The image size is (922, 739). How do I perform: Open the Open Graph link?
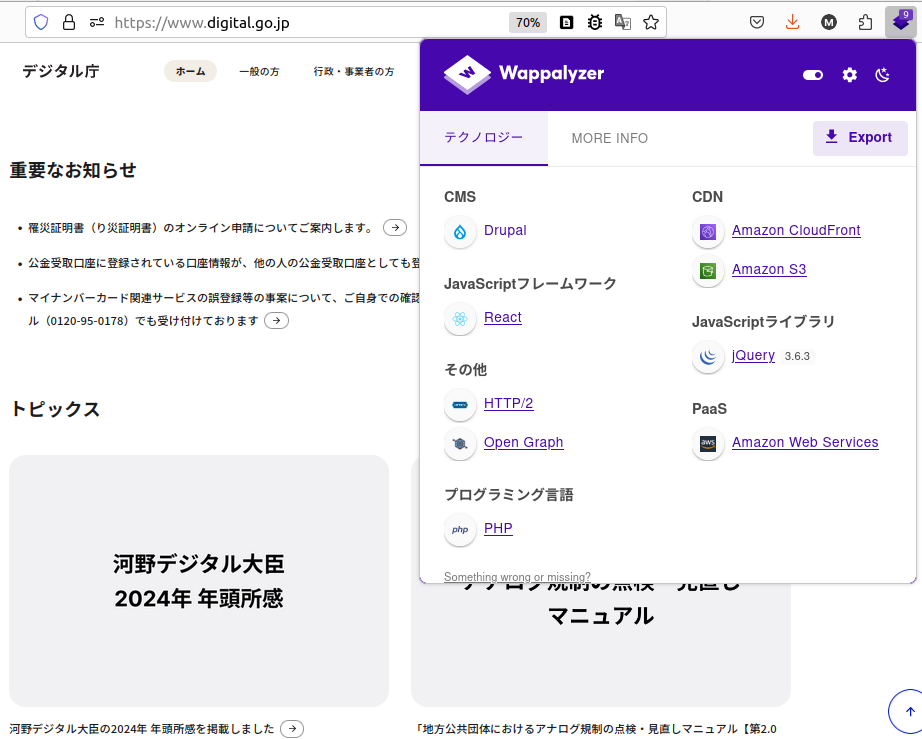[523, 442]
